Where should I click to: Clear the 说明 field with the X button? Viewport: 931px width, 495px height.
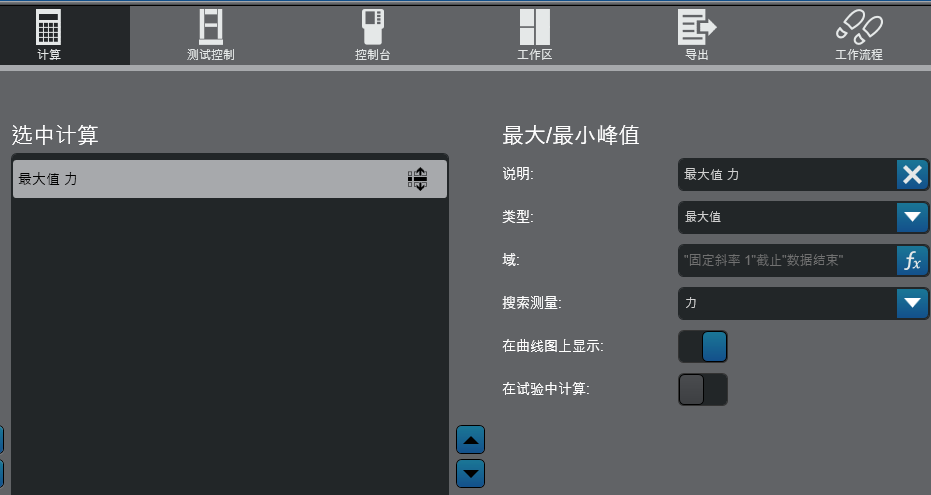pos(912,174)
